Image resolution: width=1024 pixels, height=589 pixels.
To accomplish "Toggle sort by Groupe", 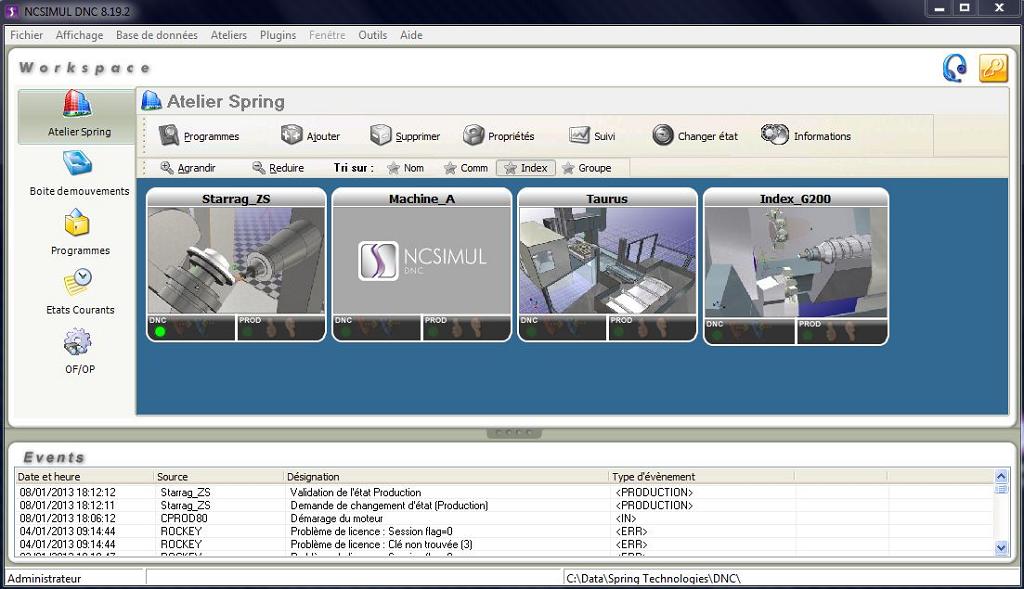I will click(587, 168).
